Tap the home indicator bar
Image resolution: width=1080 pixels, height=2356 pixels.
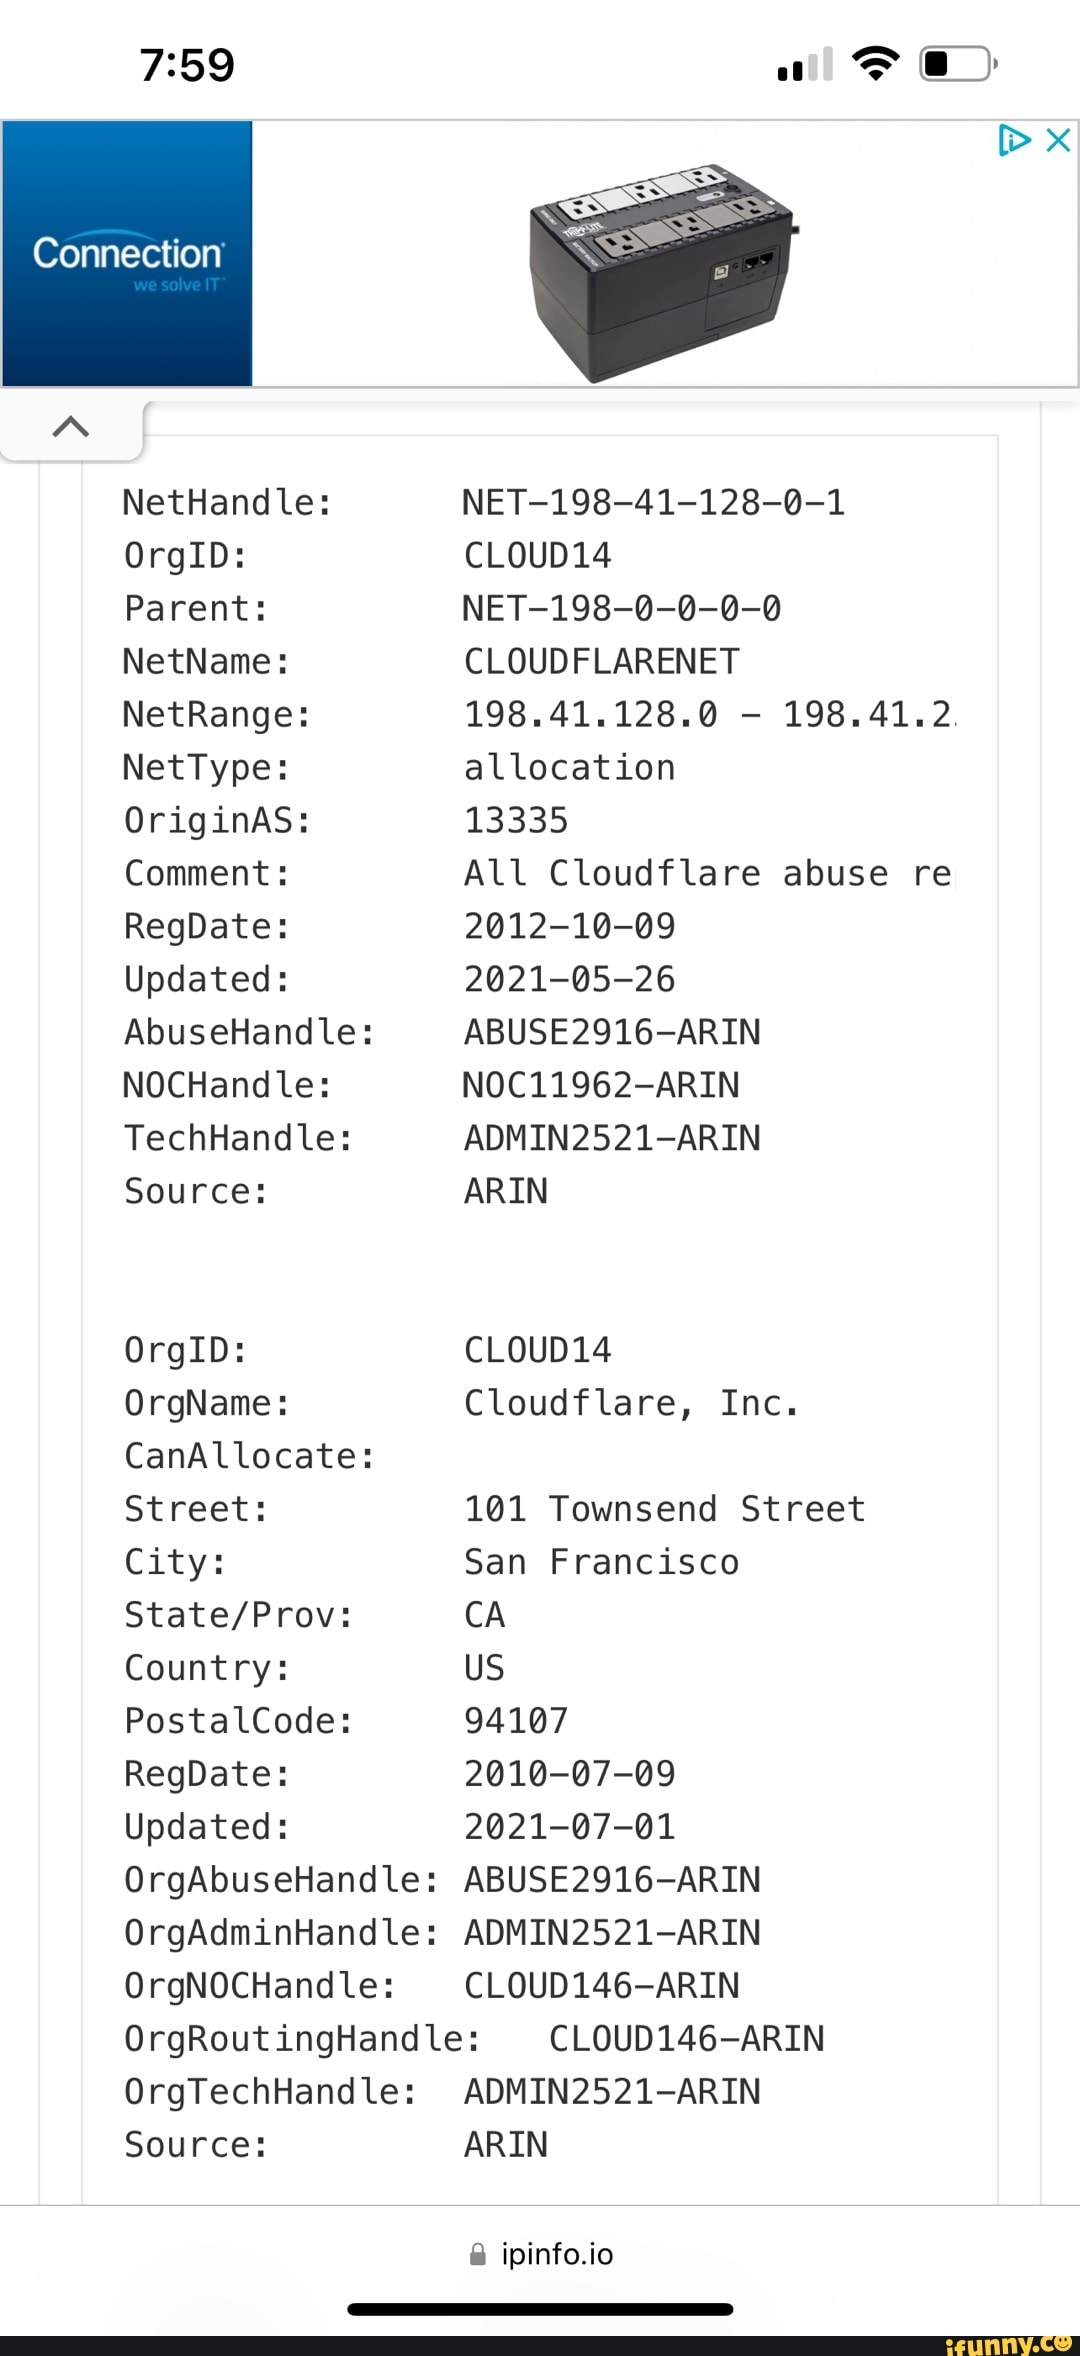[540, 2309]
